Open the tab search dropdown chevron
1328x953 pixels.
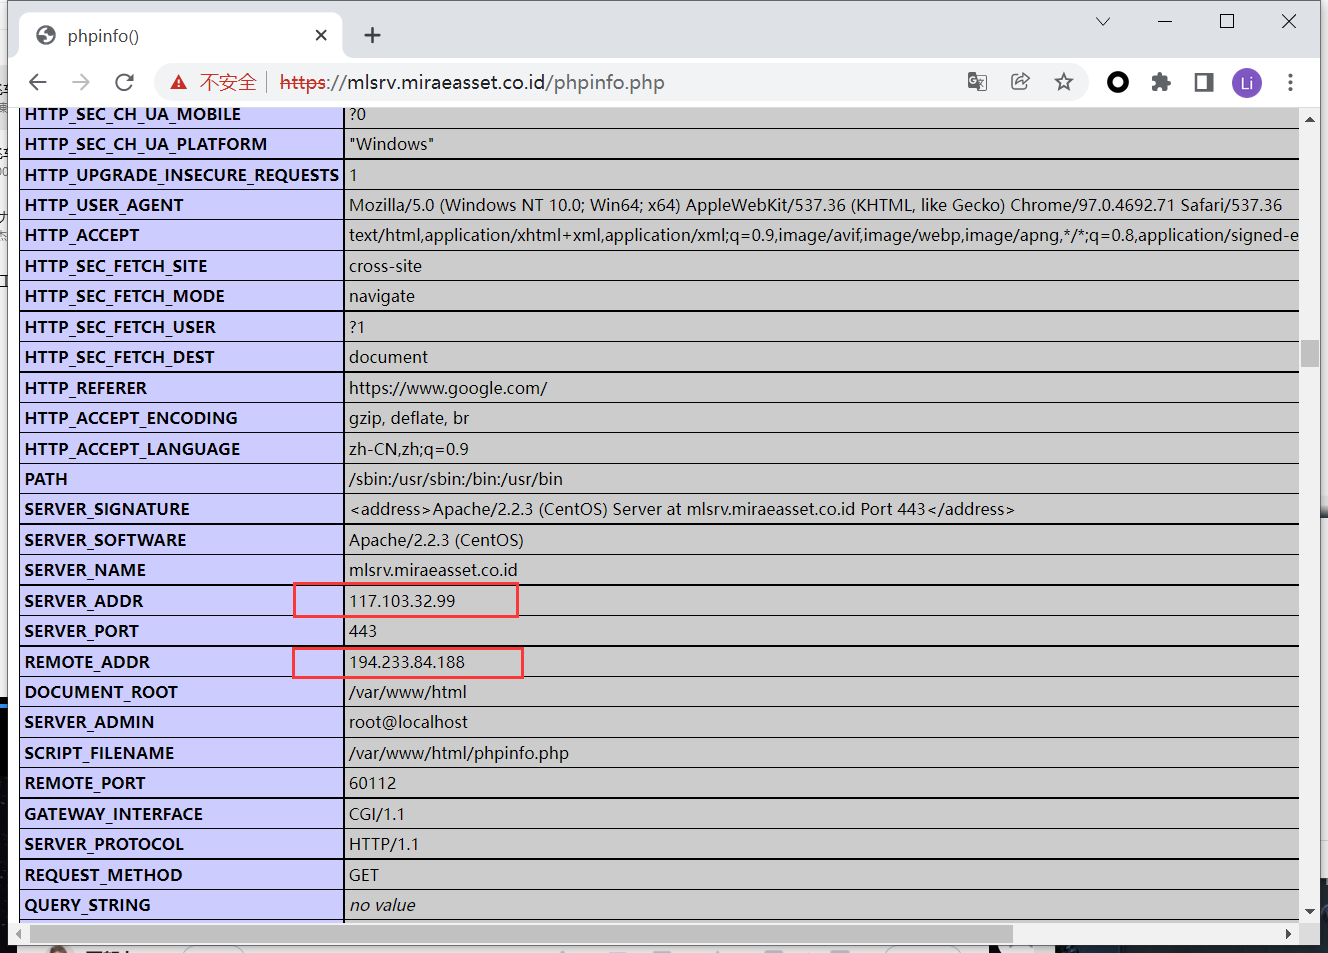pos(1102,21)
